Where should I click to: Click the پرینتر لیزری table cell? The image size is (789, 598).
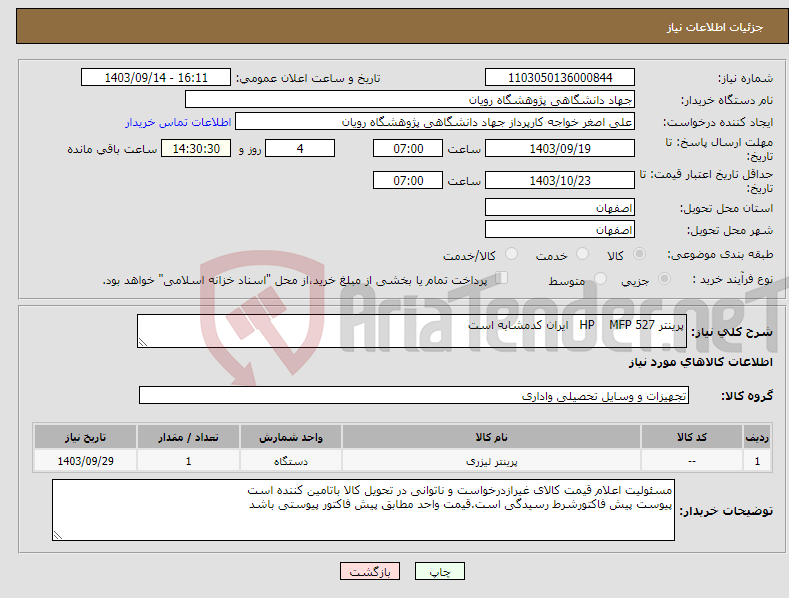click(492, 461)
